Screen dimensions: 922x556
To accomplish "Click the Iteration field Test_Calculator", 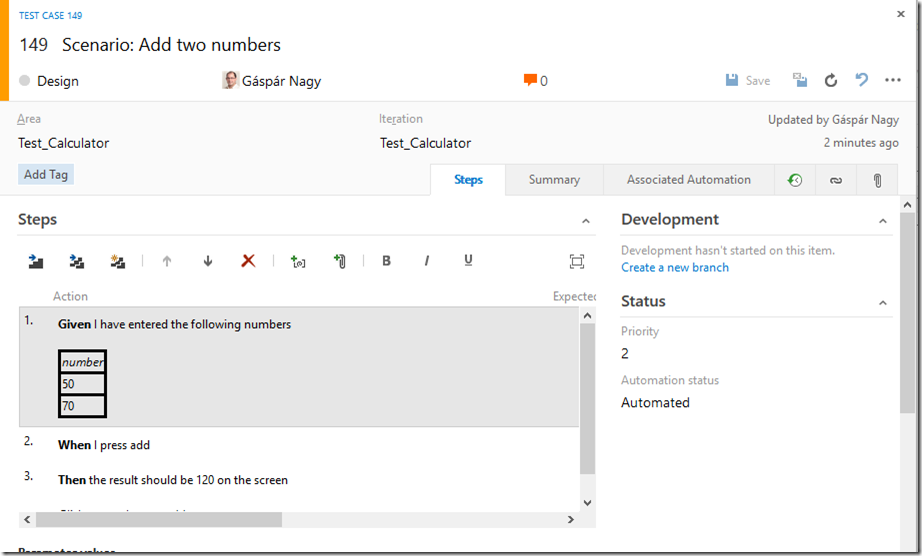I will [x=425, y=143].
